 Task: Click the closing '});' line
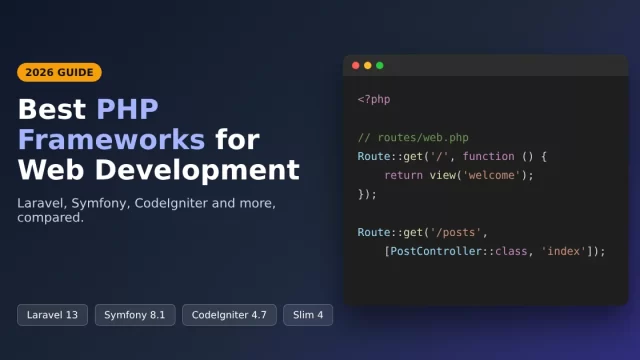(x=367, y=194)
